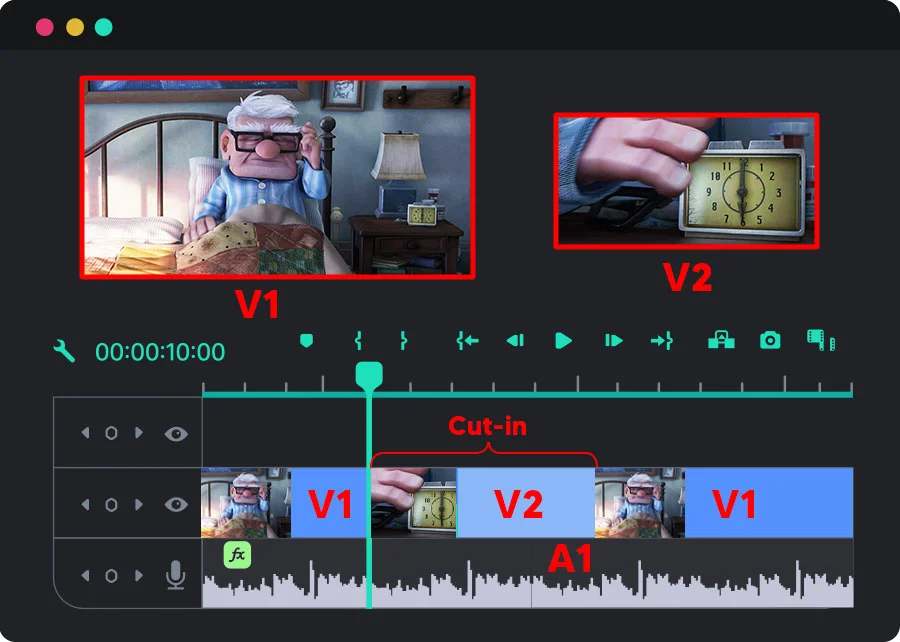Viewport: 900px width, 642px height.
Task: Select the alarm clock clip on the timeline
Action: [x=483, y=503]
